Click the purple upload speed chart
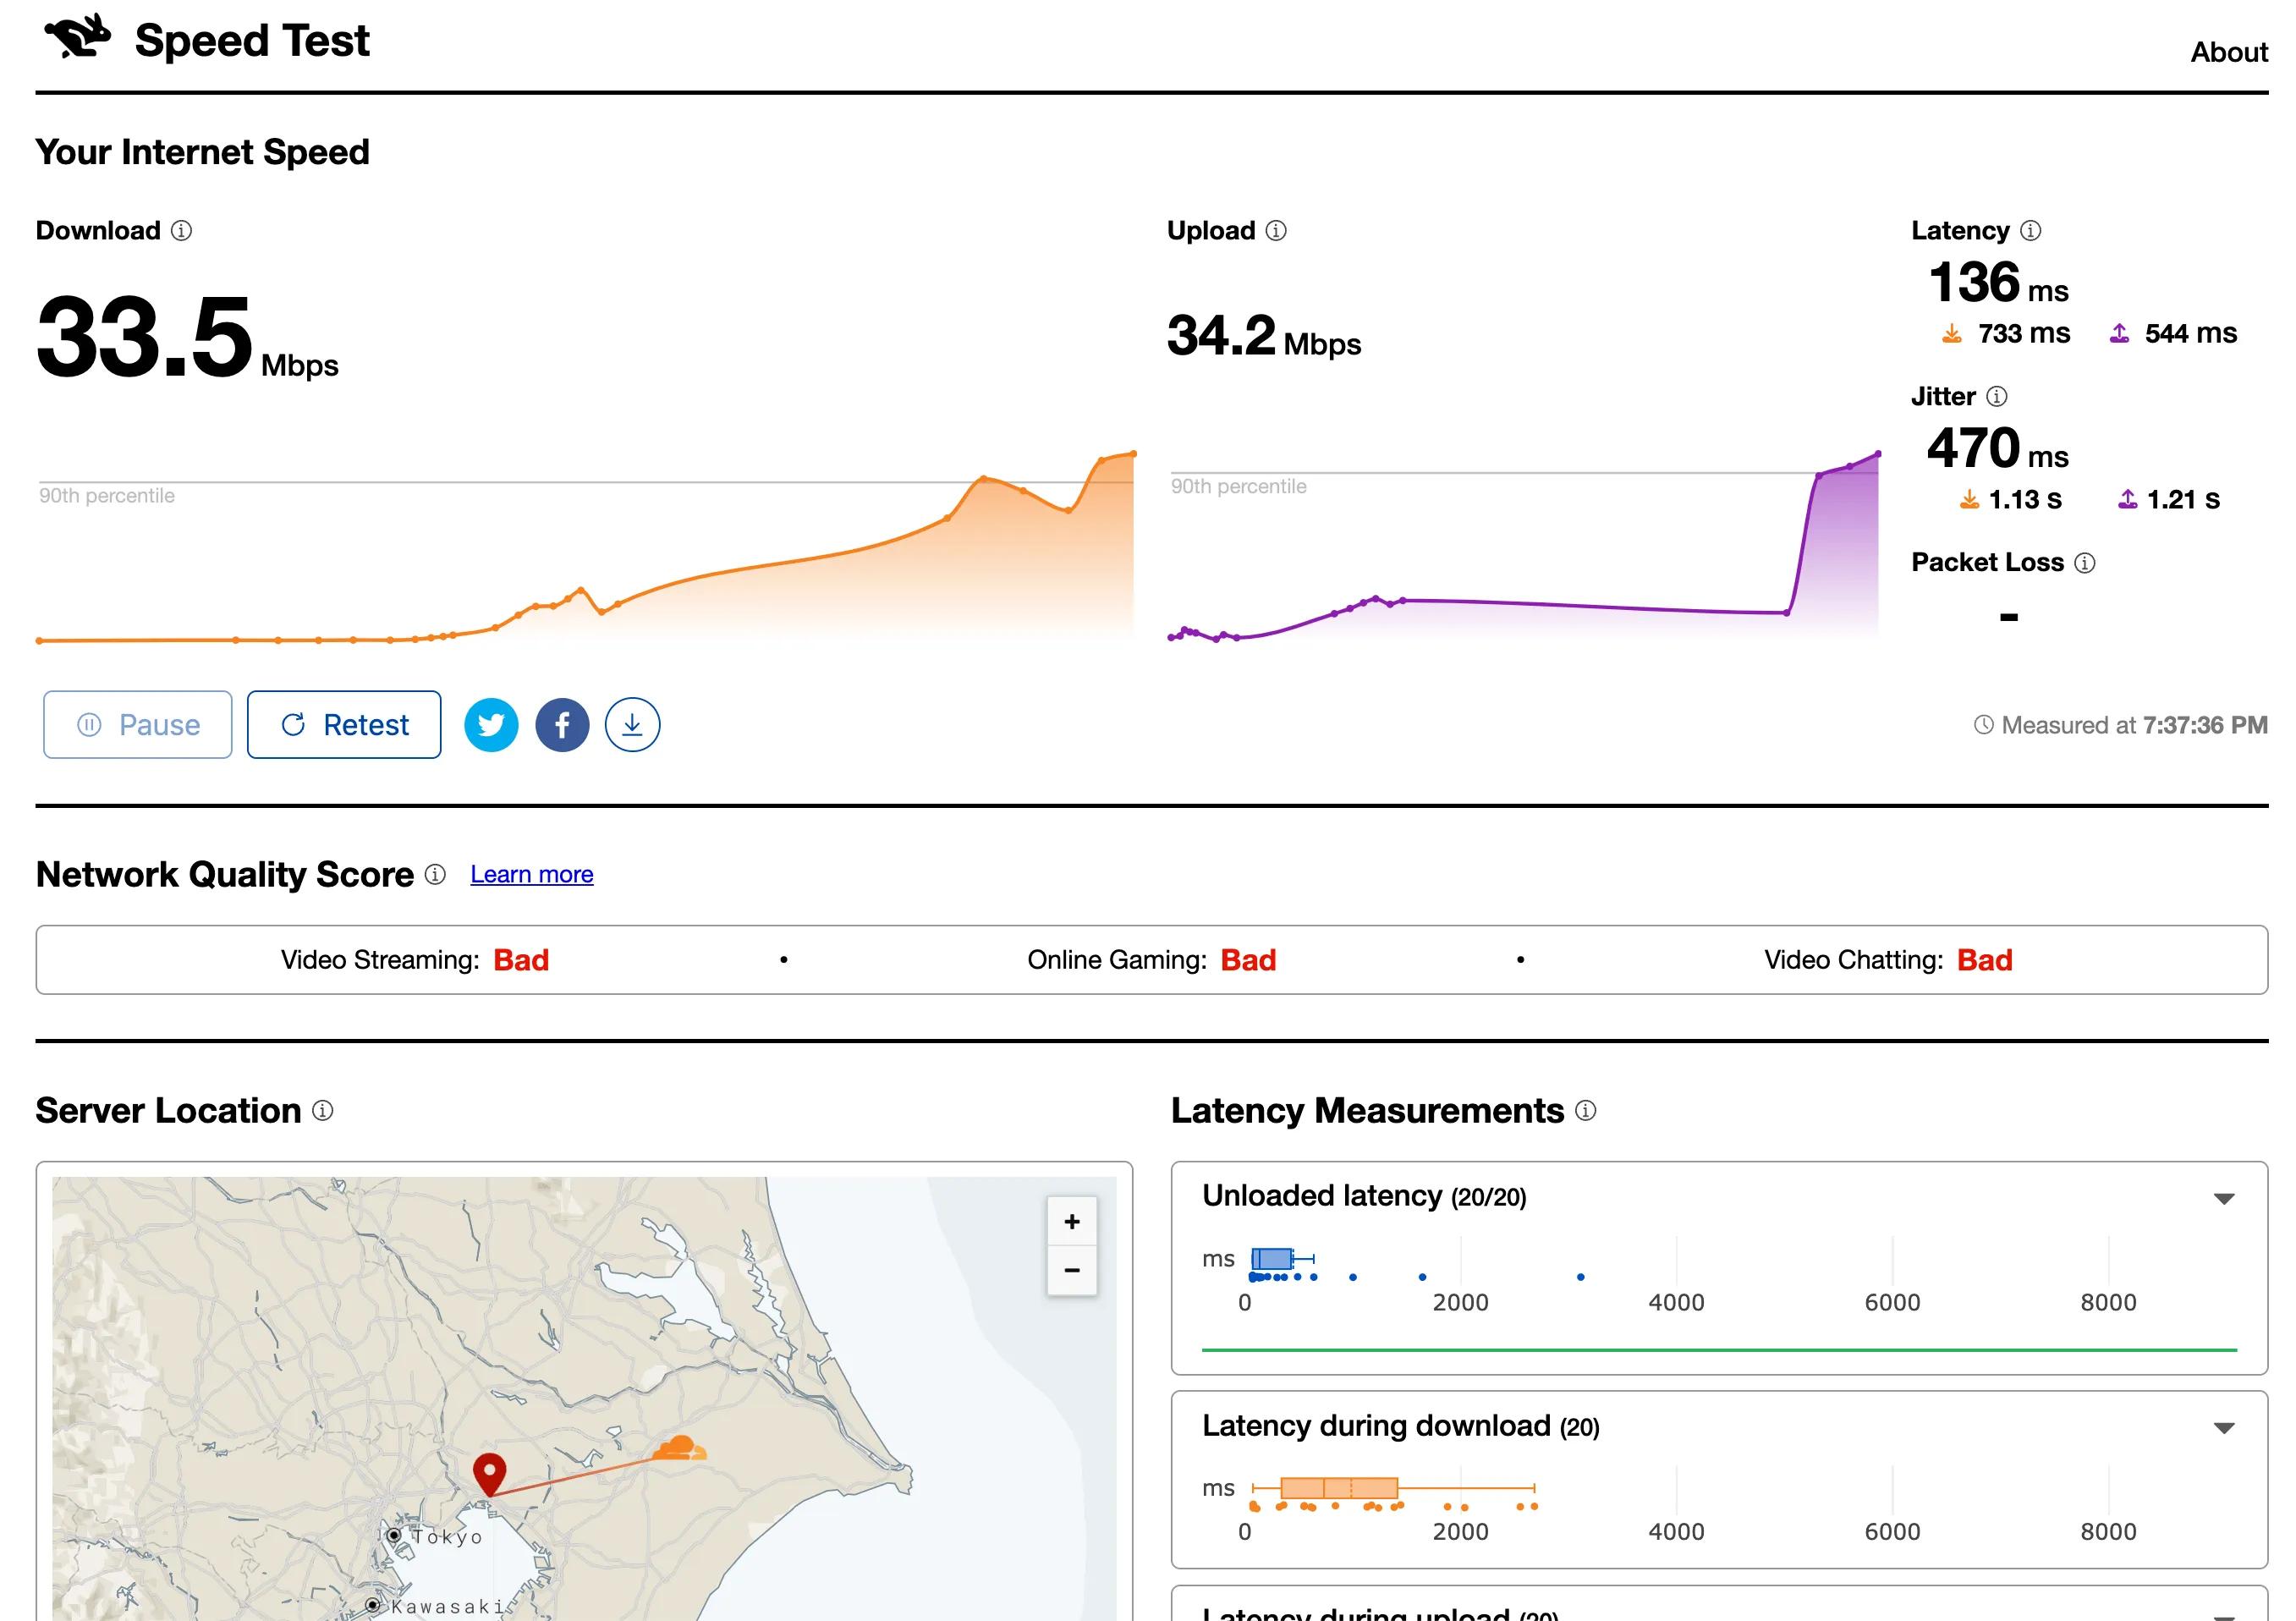Image resolution: width=2296 pixels, height=1621 pixels. click(x=1524, y=547)
